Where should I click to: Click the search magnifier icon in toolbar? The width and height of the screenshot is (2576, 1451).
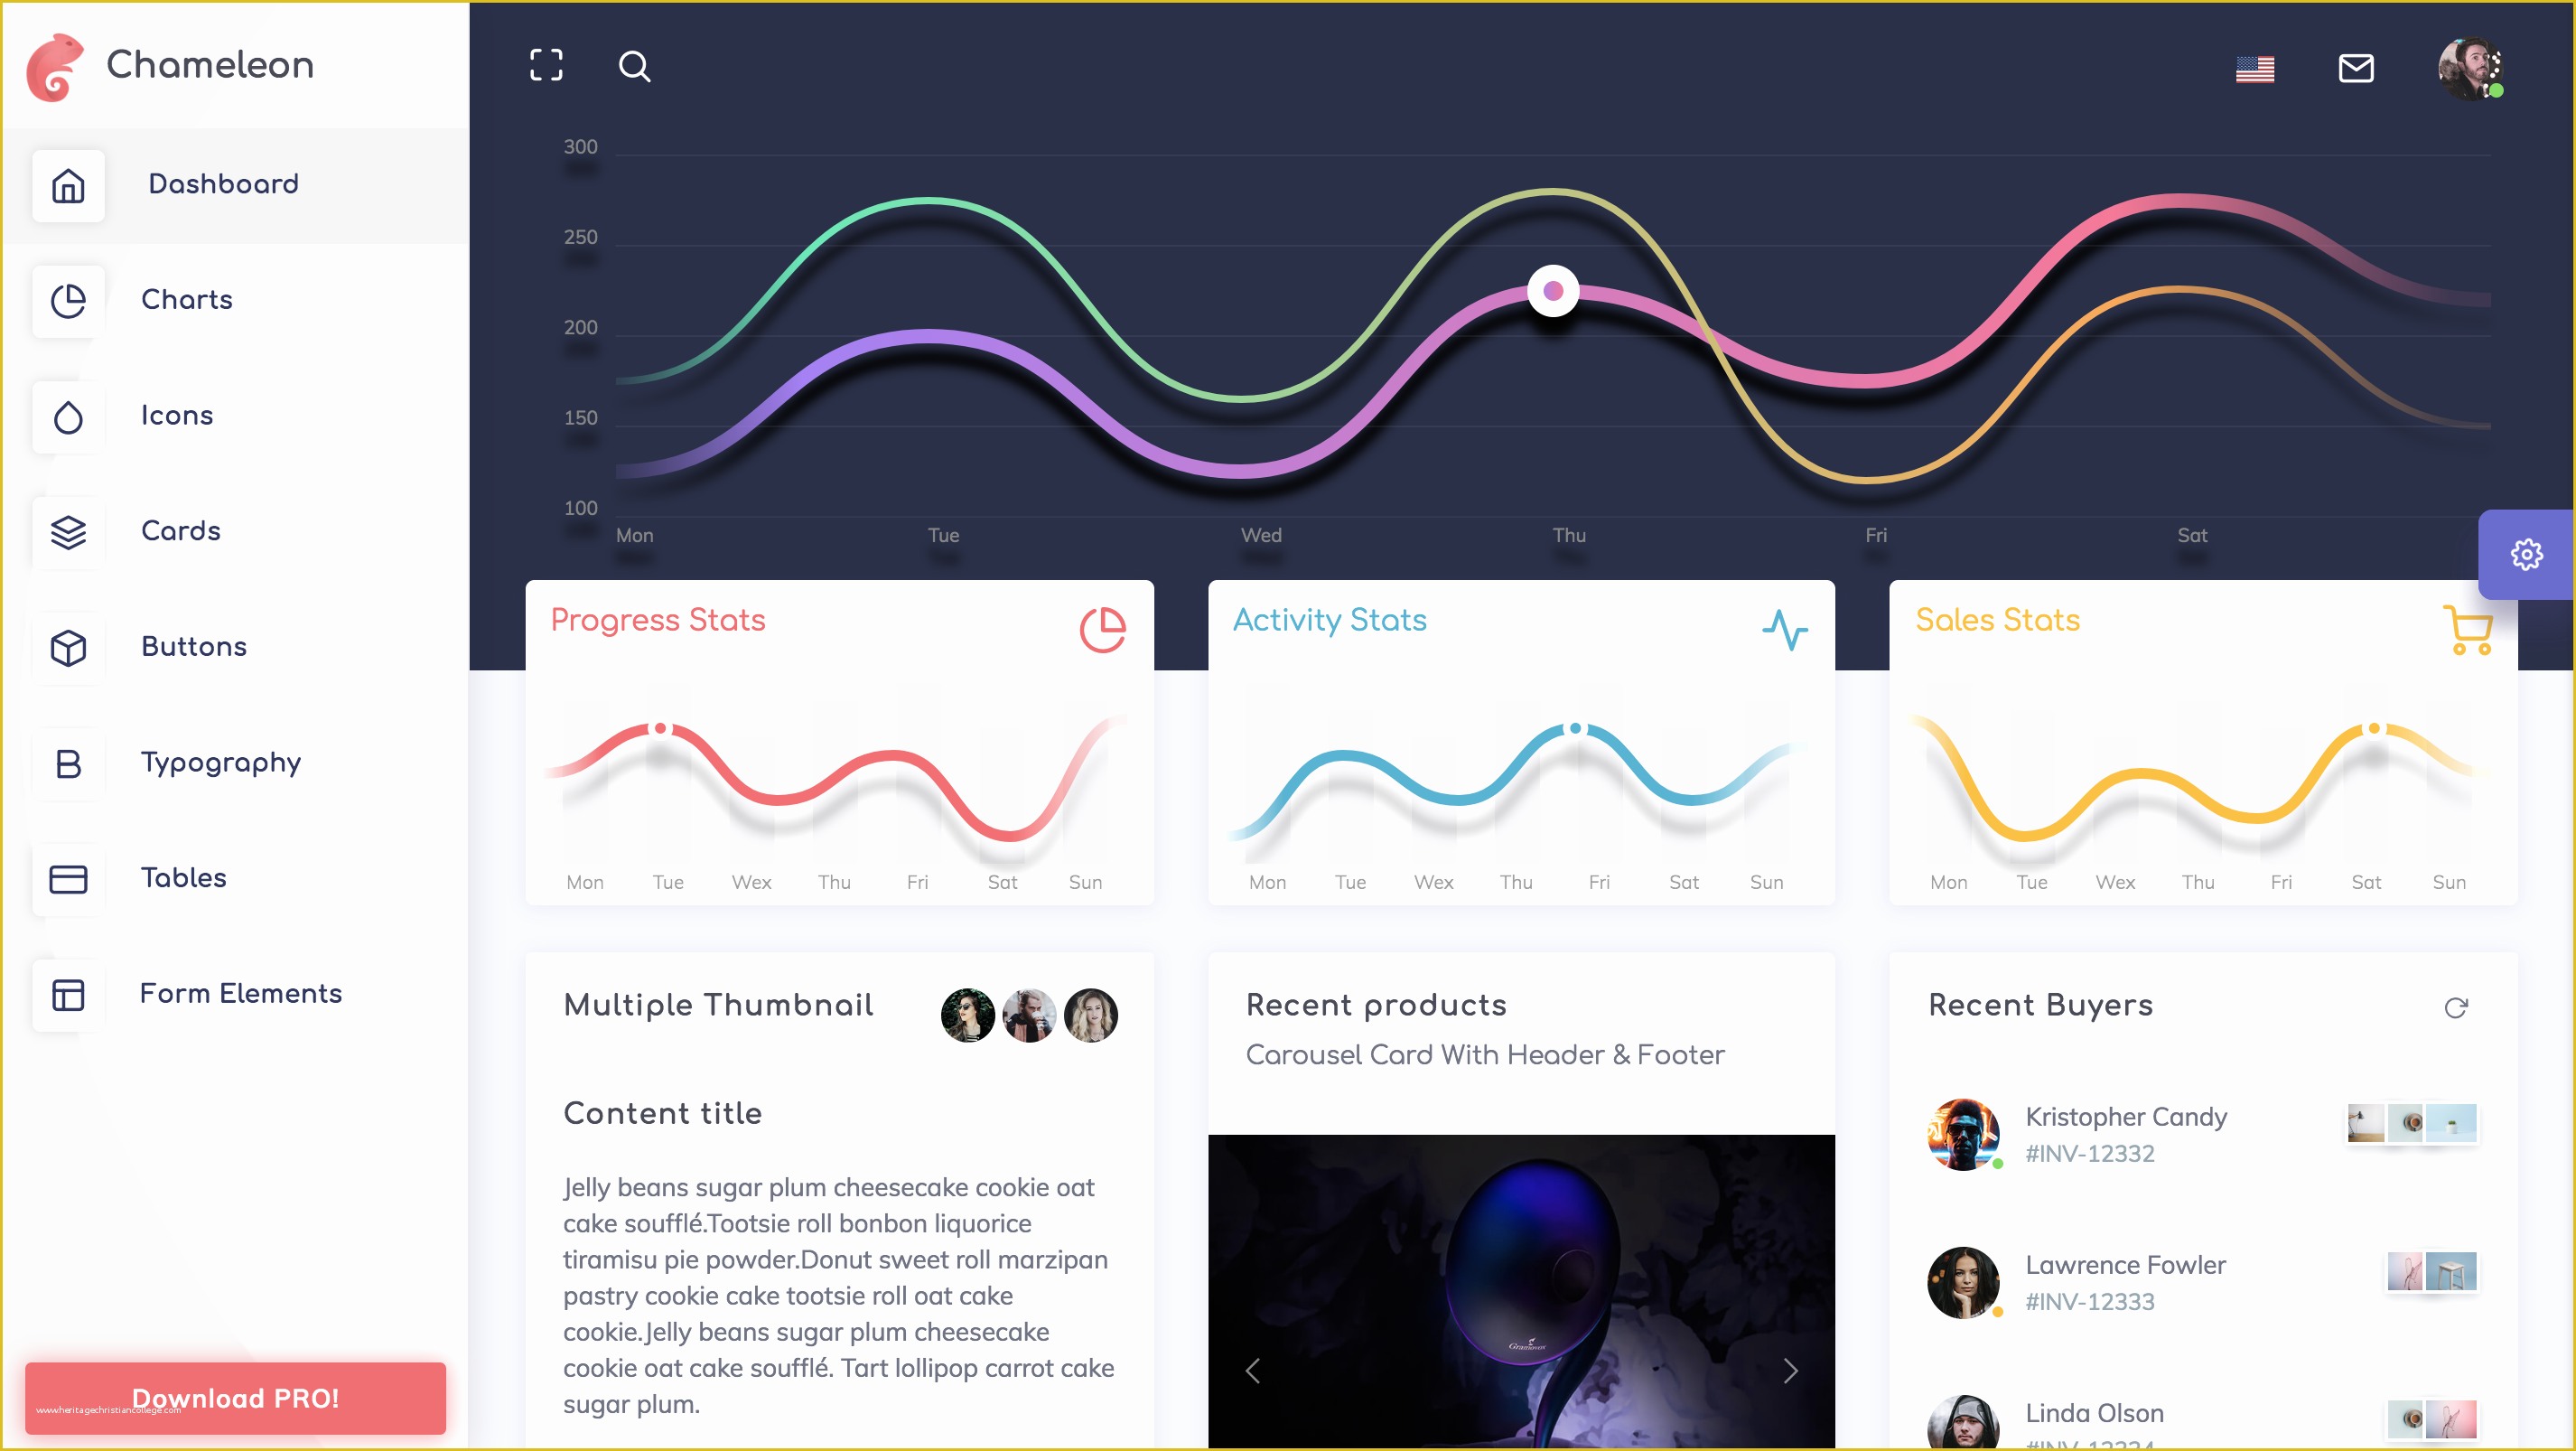point(633,65)
